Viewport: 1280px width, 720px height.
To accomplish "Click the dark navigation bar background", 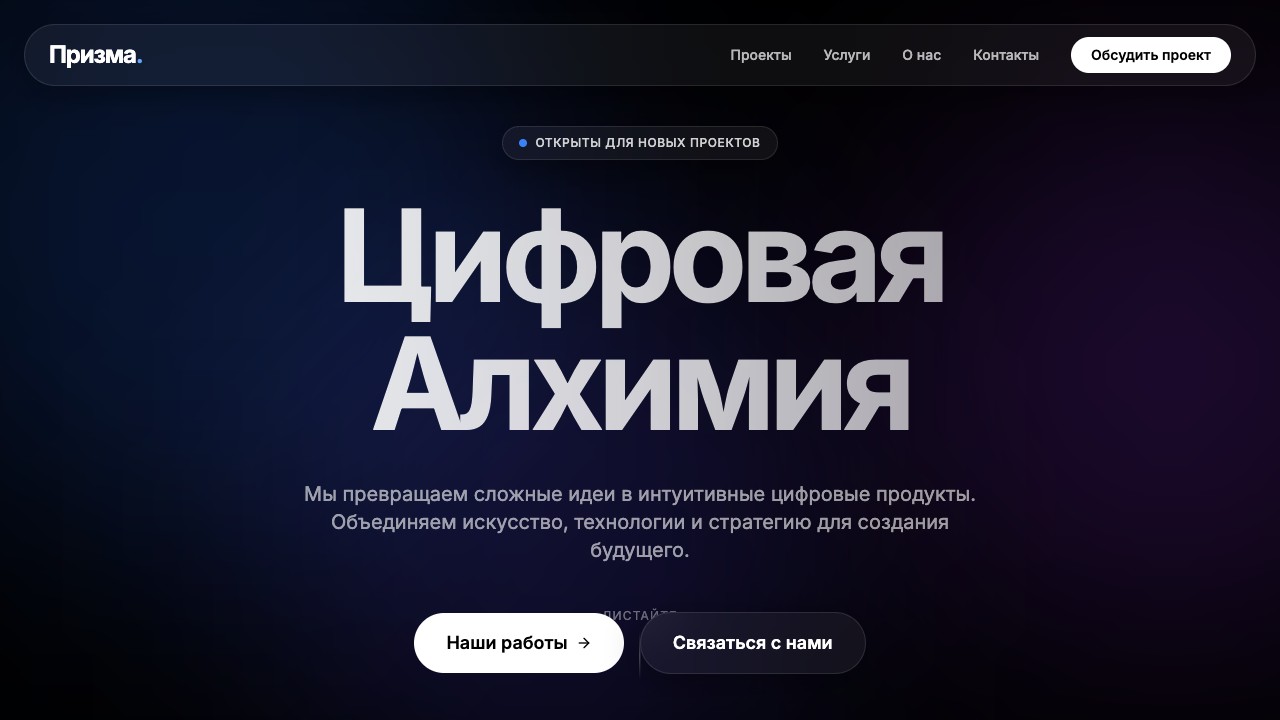I will [450, 55].
